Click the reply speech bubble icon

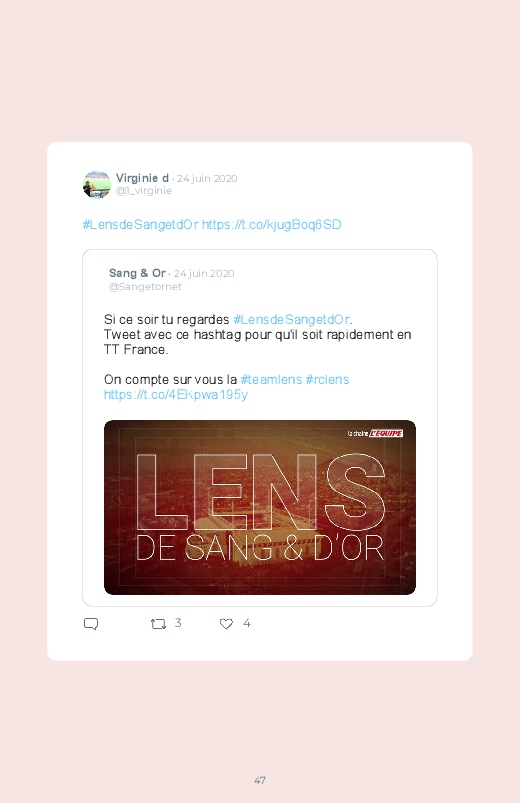pyautogui.click(x=91, y=624)
